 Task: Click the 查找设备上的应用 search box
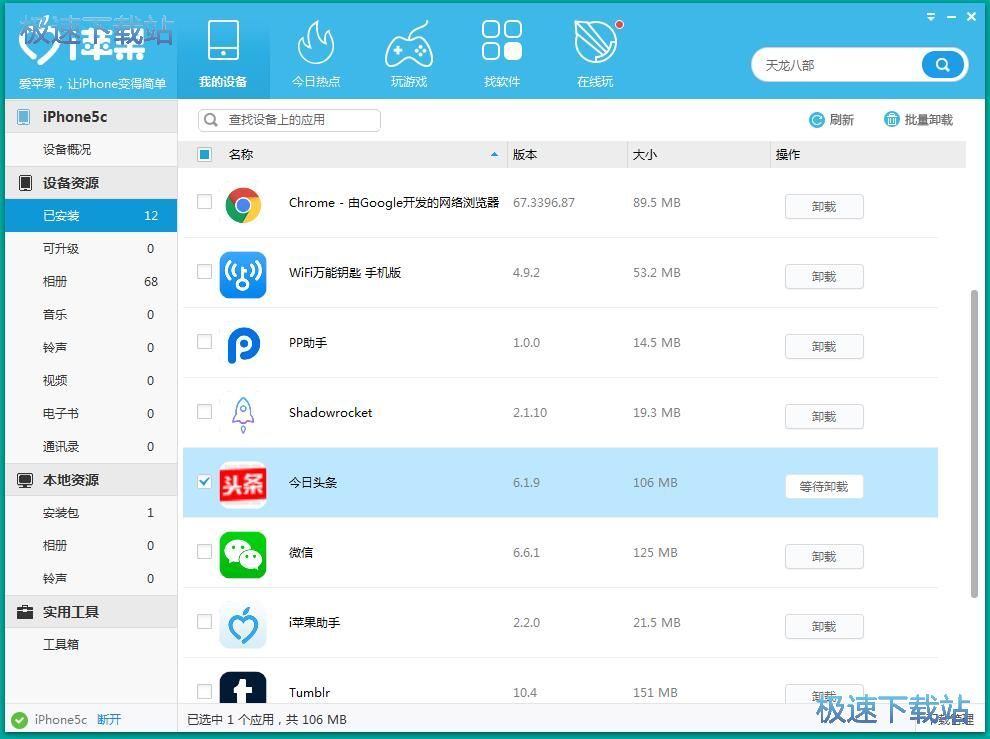click(x=289, y=120)
